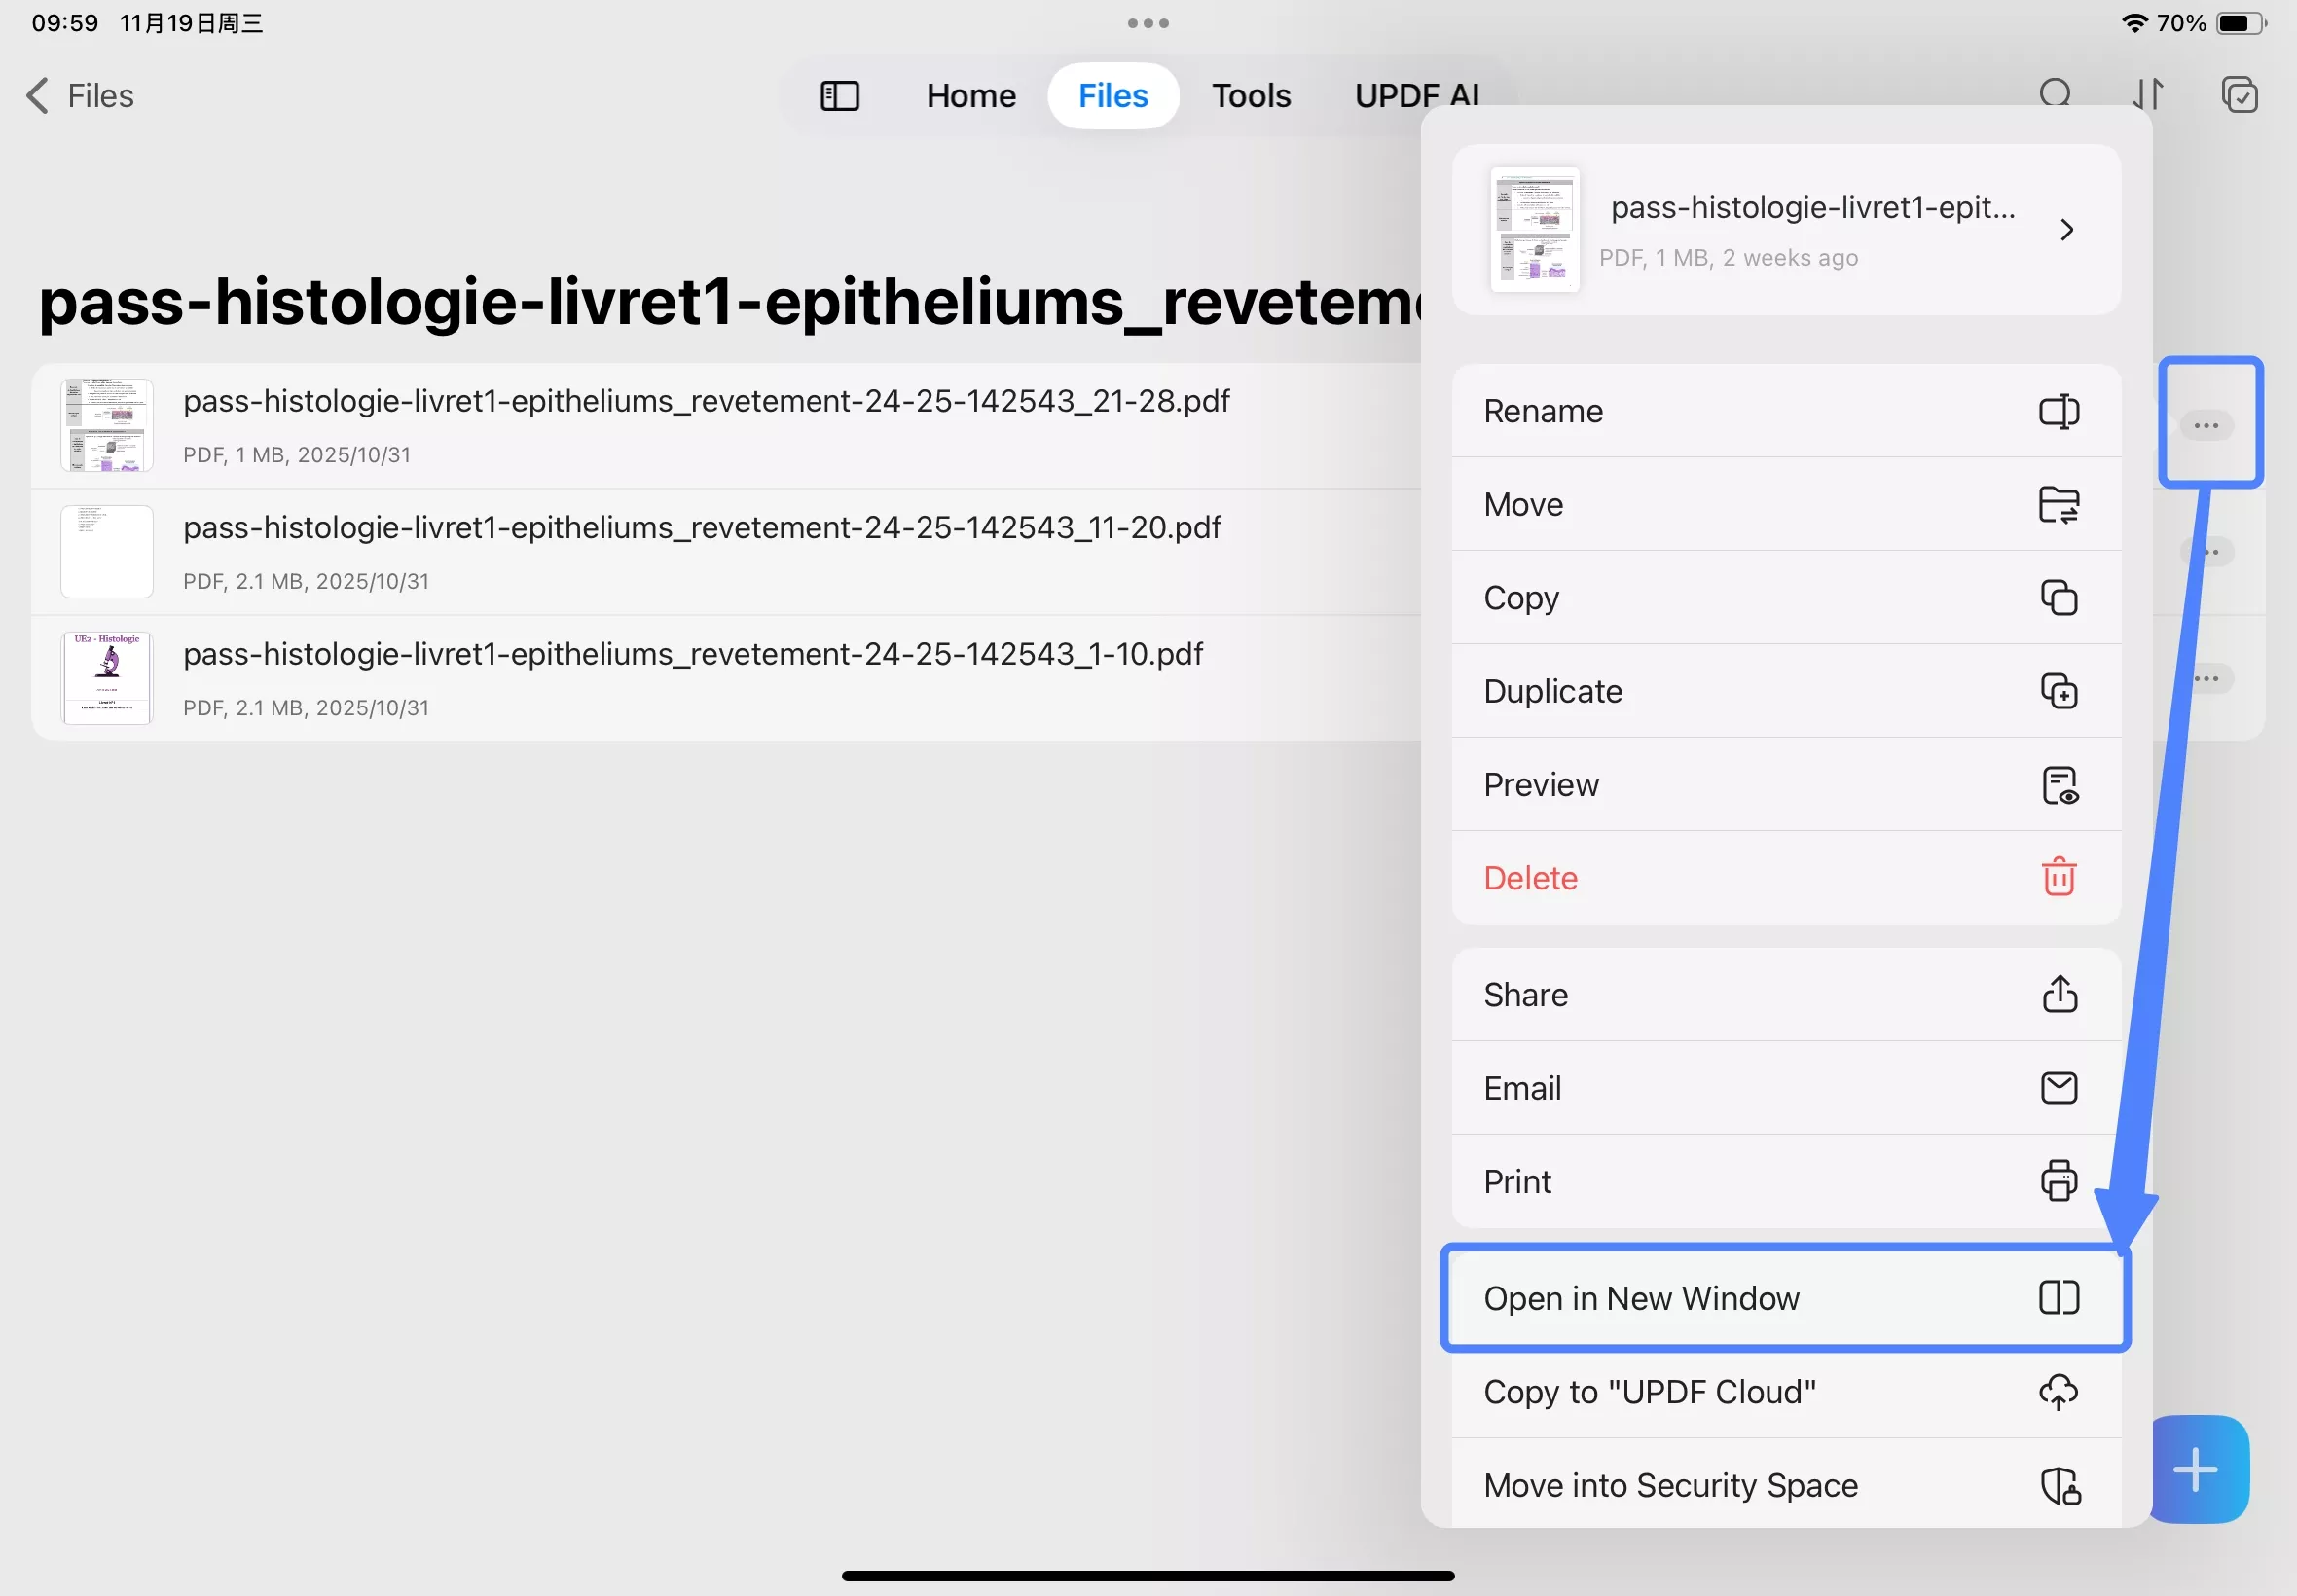The image size is (2297, 1596).
Task: Switch to the Tools tab
Action: (1251, 96)
